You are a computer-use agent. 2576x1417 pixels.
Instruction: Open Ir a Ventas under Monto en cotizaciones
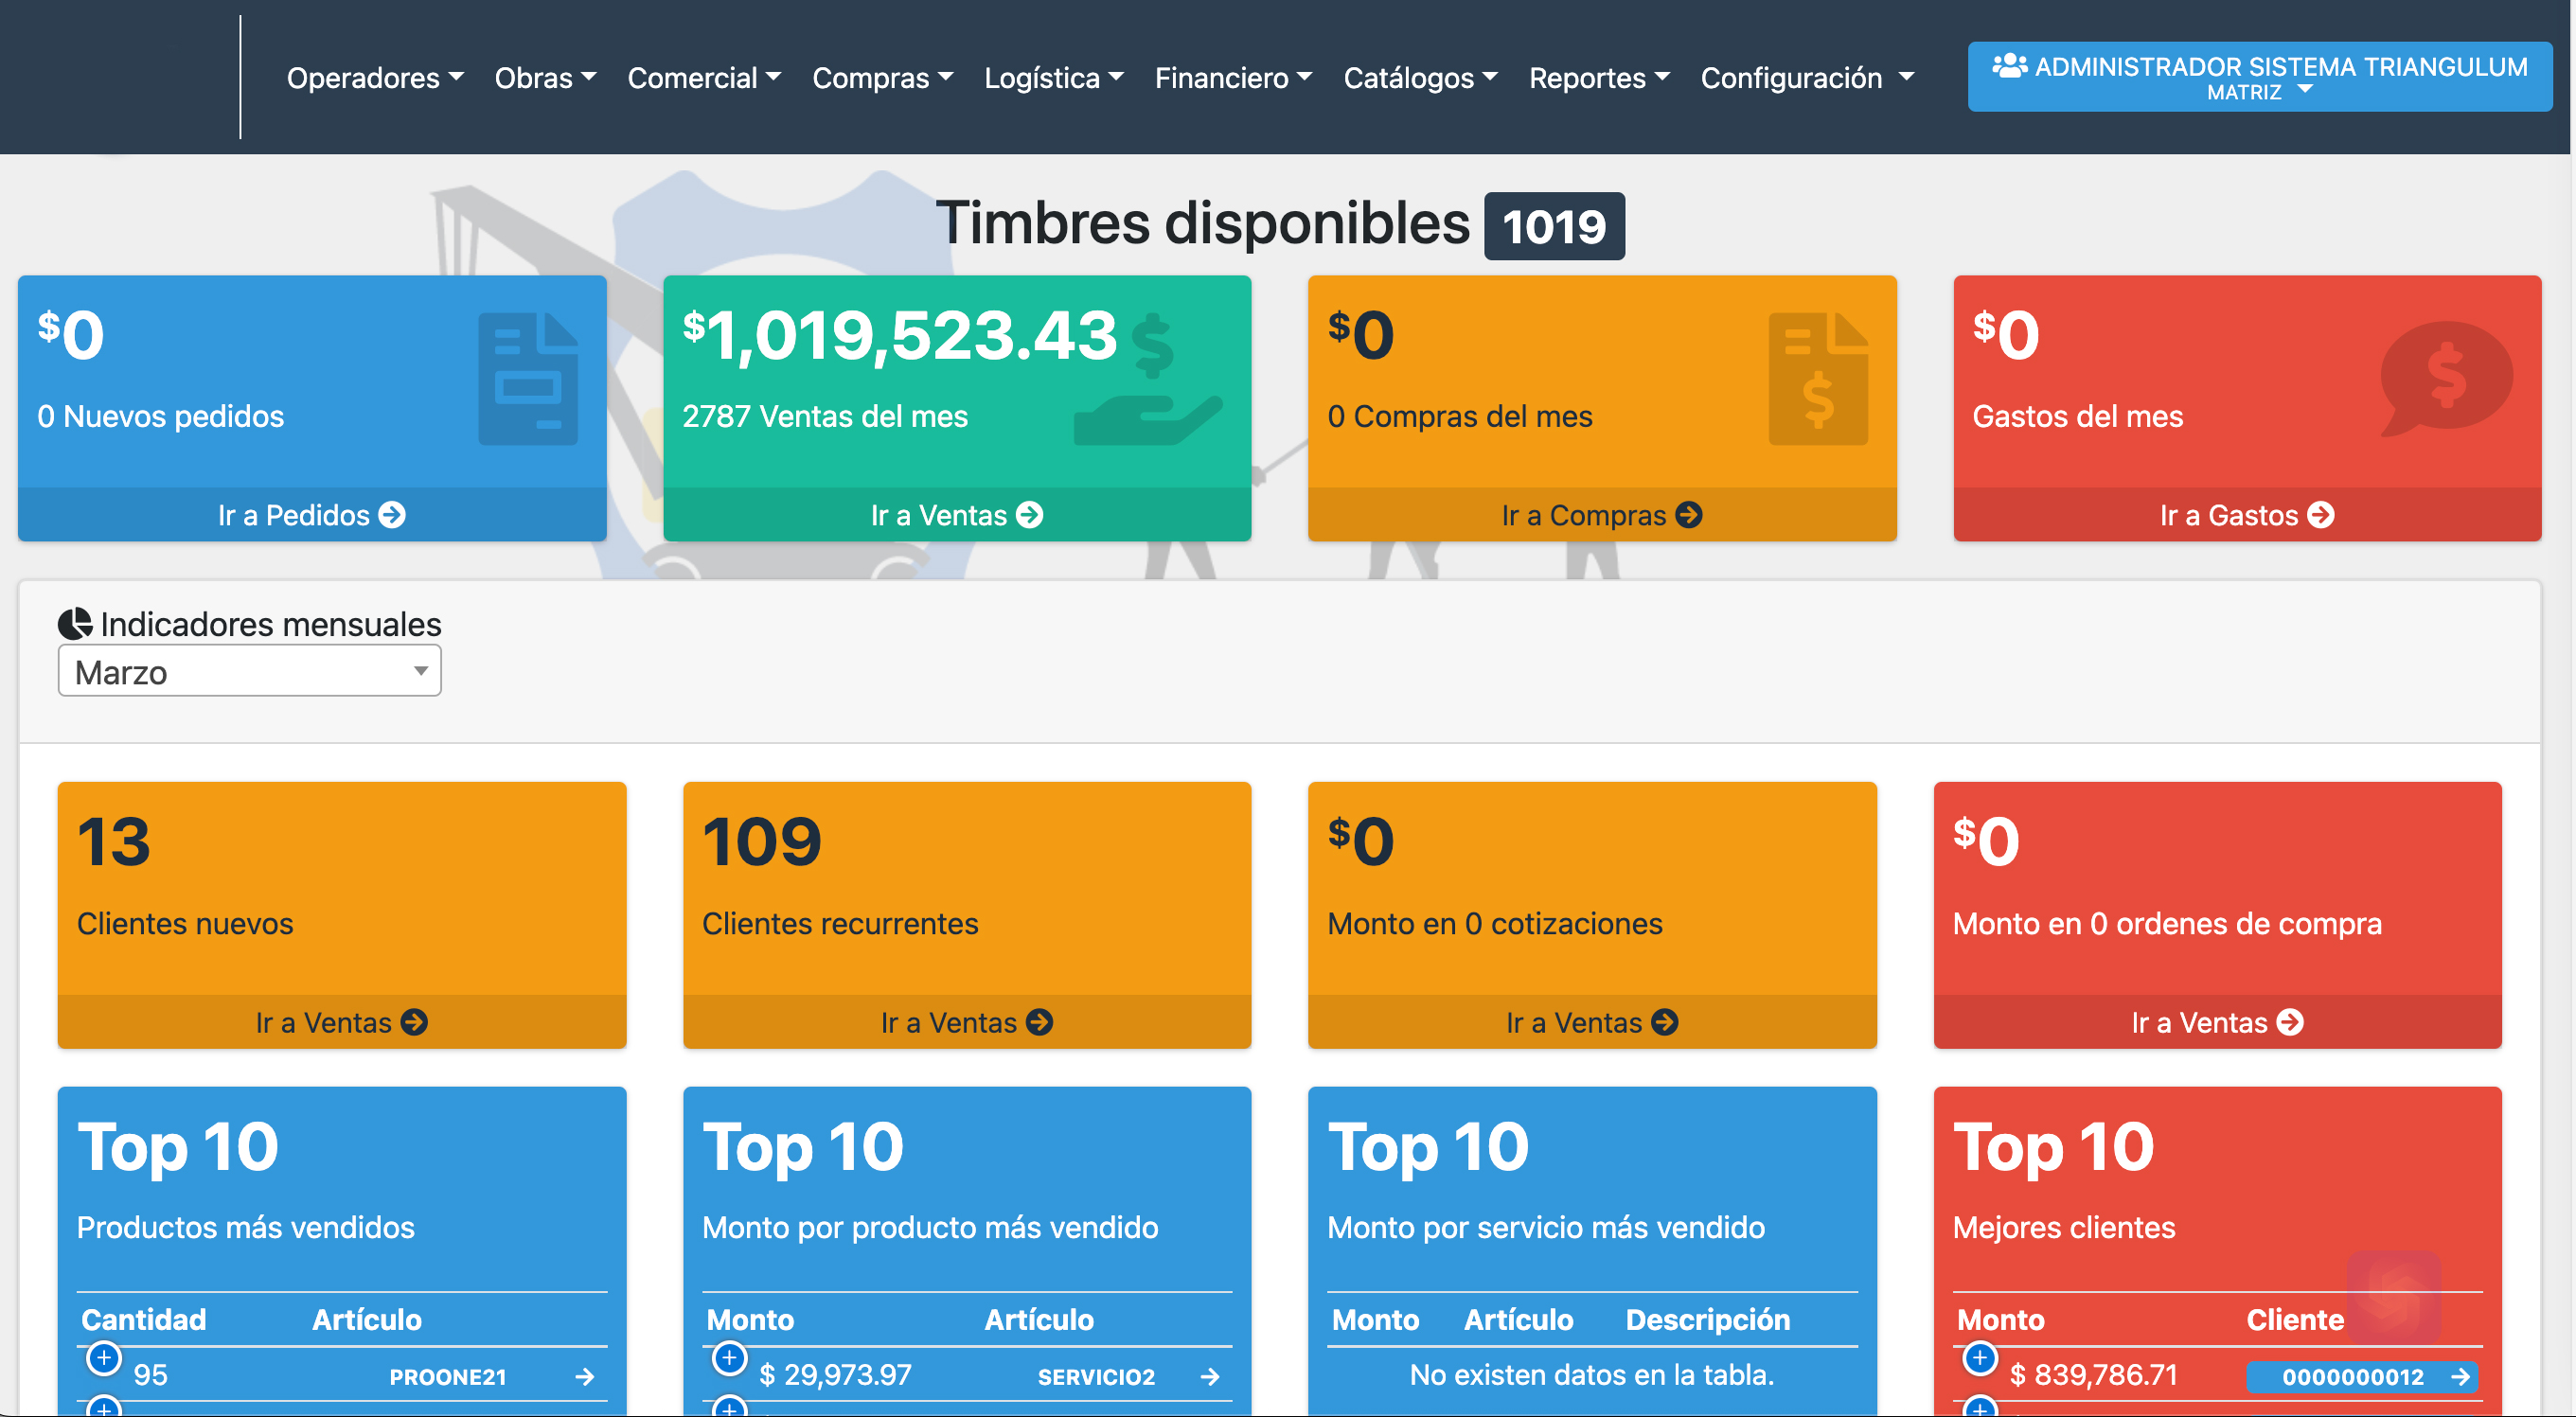coord(1592,1022)
